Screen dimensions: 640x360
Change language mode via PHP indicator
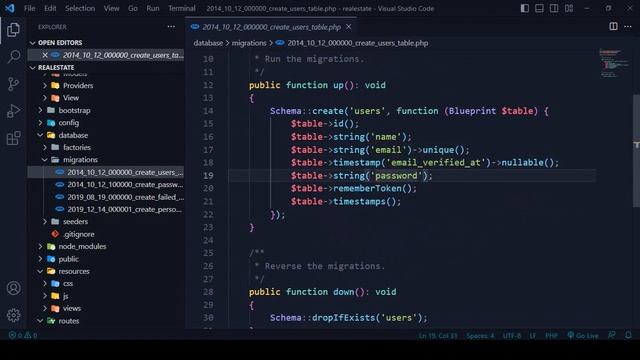551,336
